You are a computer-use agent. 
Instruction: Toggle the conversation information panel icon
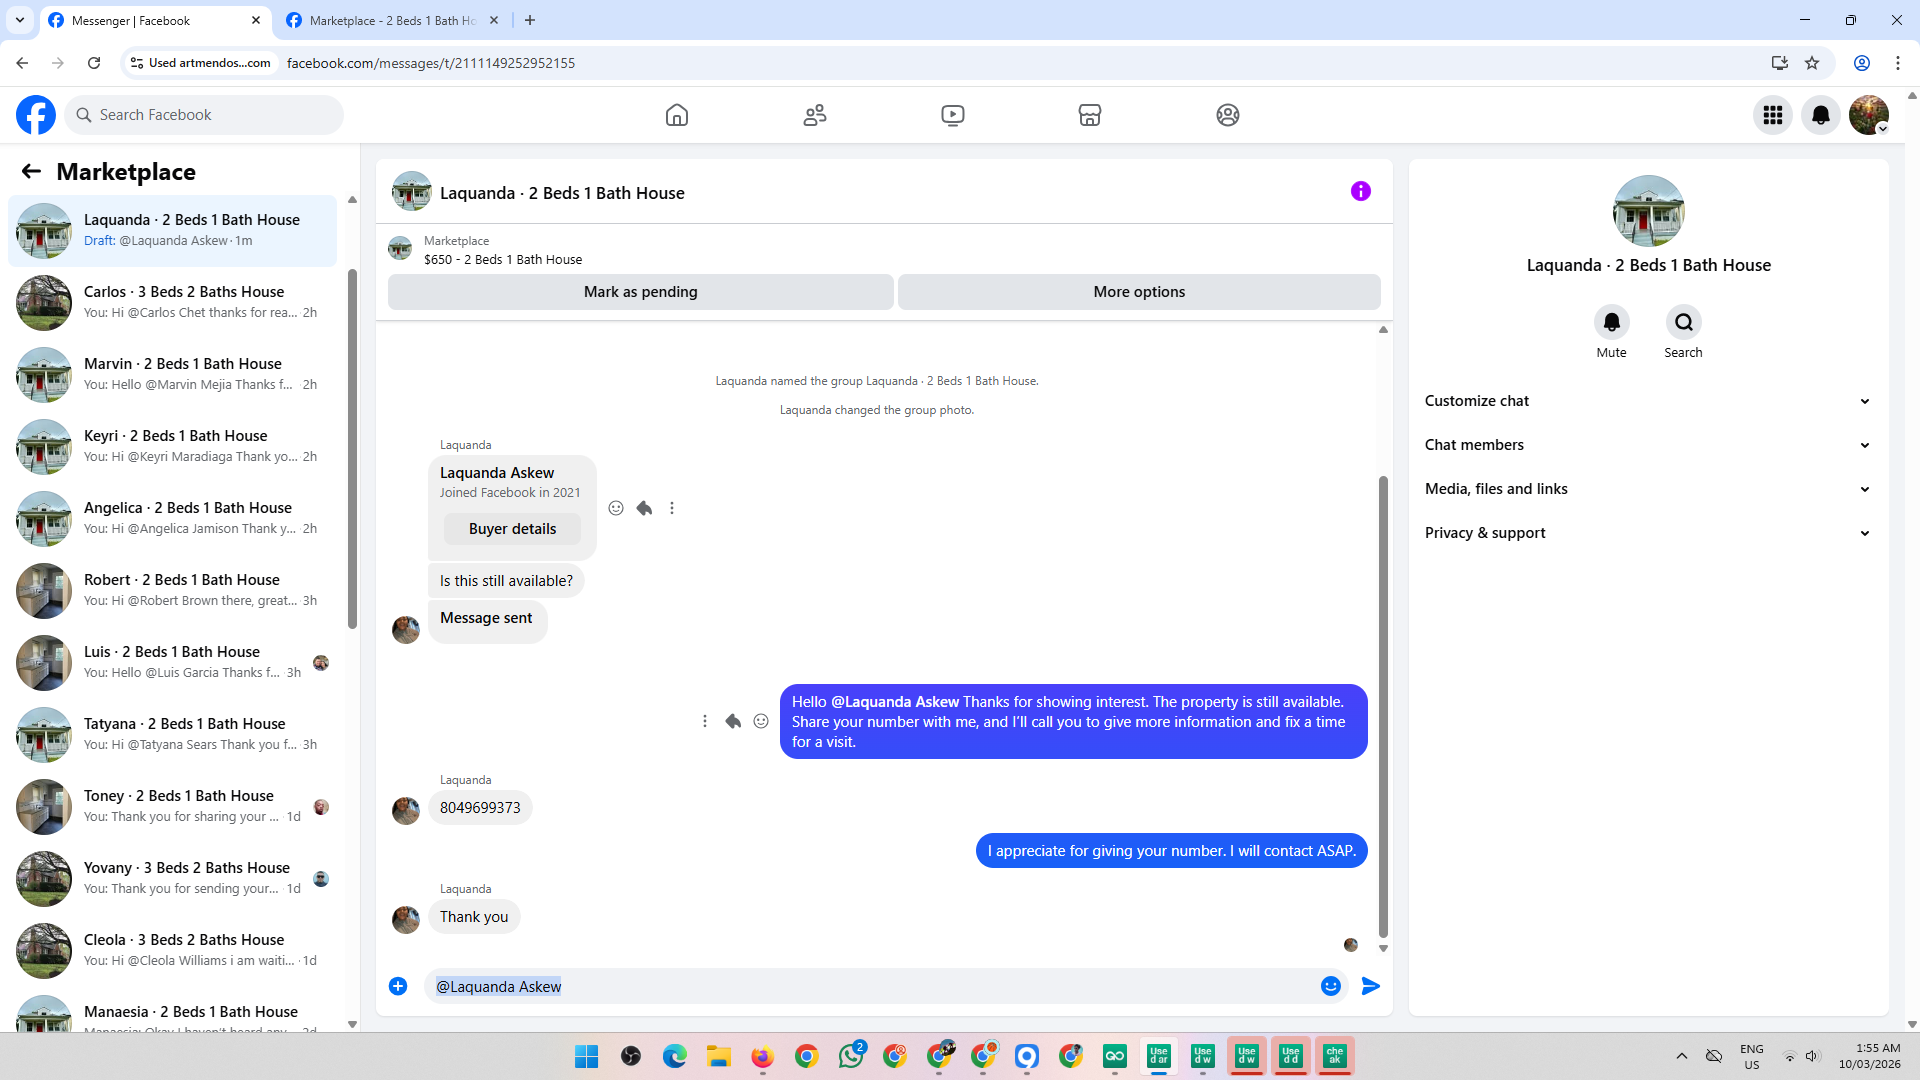[1361, 191]
